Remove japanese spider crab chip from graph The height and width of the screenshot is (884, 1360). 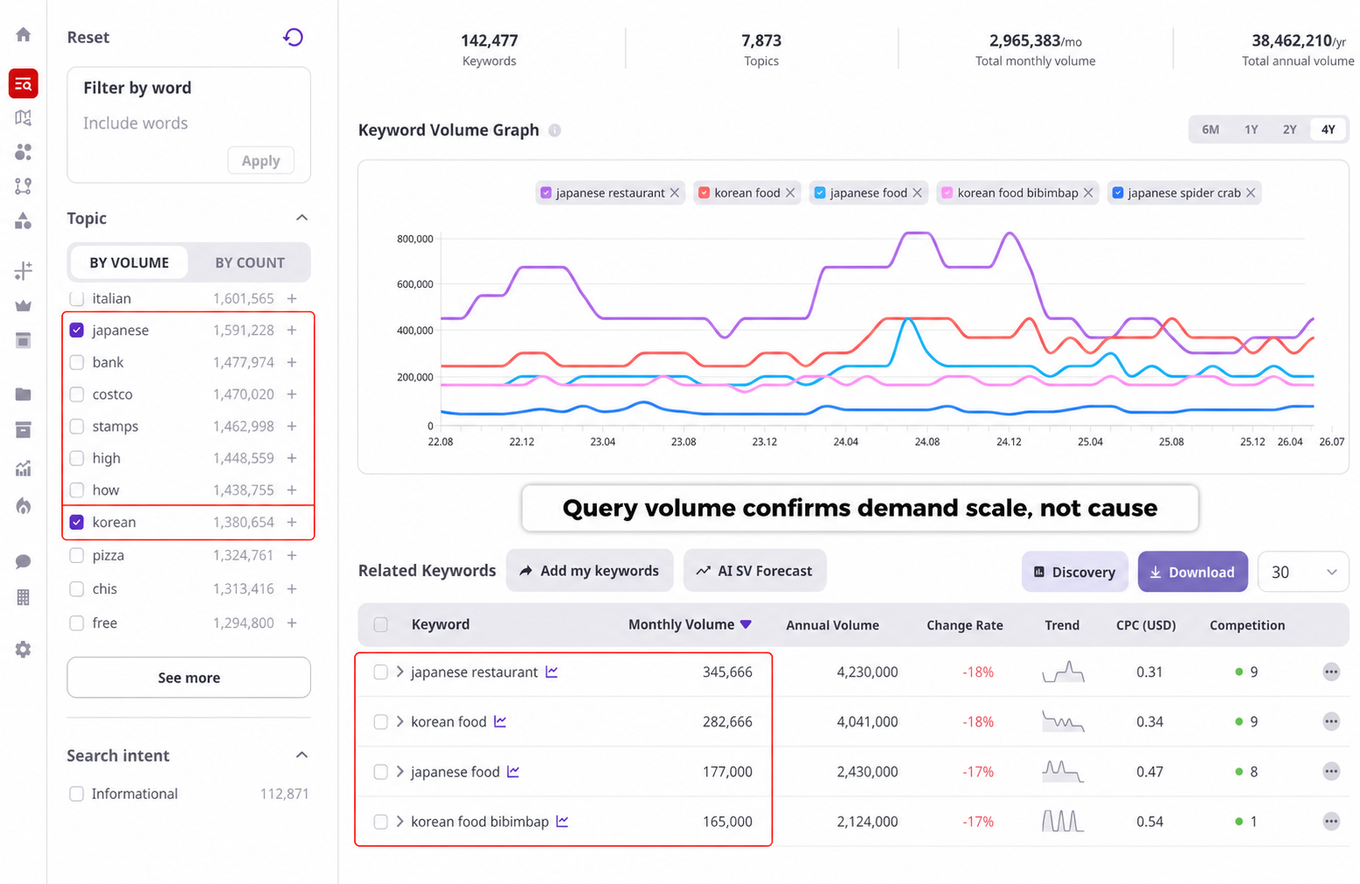click(1251, 193)
